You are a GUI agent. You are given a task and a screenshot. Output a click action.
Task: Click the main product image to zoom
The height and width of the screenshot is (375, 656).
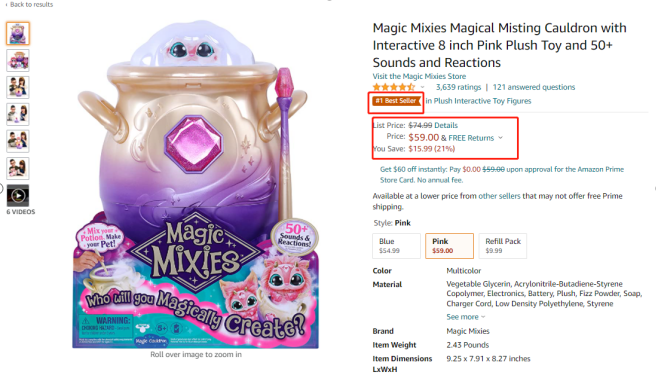pos(195,184)
